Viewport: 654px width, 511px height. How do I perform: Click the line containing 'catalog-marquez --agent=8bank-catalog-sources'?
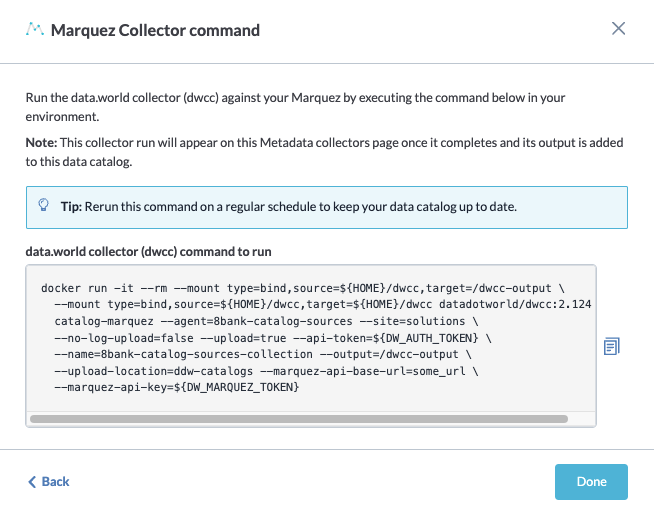coord(266,321)
